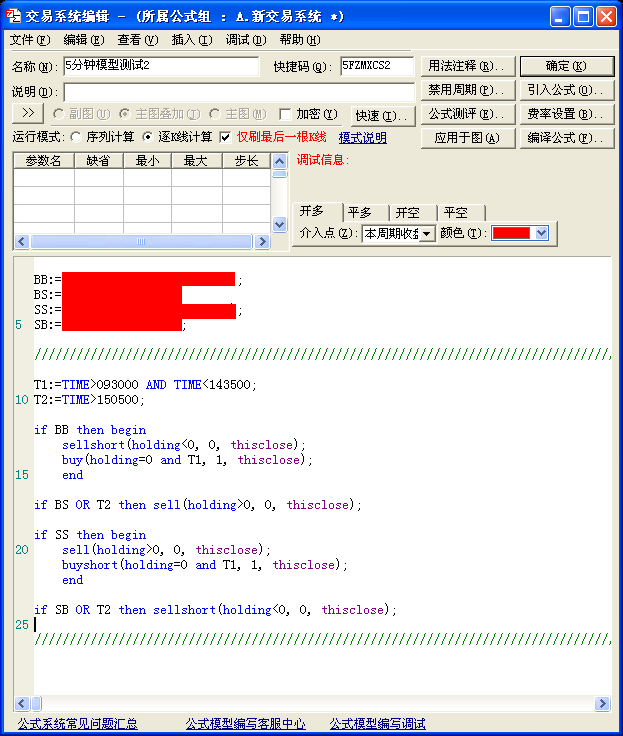This screenshot has width=623, height=736.
Task: Click parameter table scroll left arrow
Action: tap(22, 241)
